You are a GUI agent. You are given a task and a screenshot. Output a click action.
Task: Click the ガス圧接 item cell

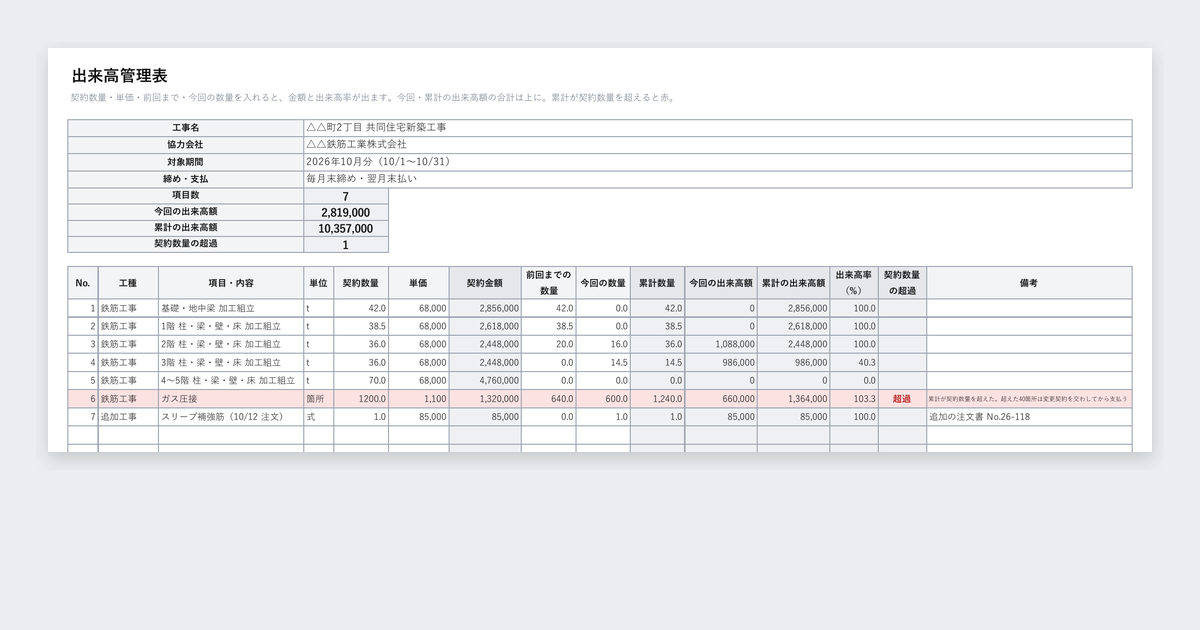[231, 399]
